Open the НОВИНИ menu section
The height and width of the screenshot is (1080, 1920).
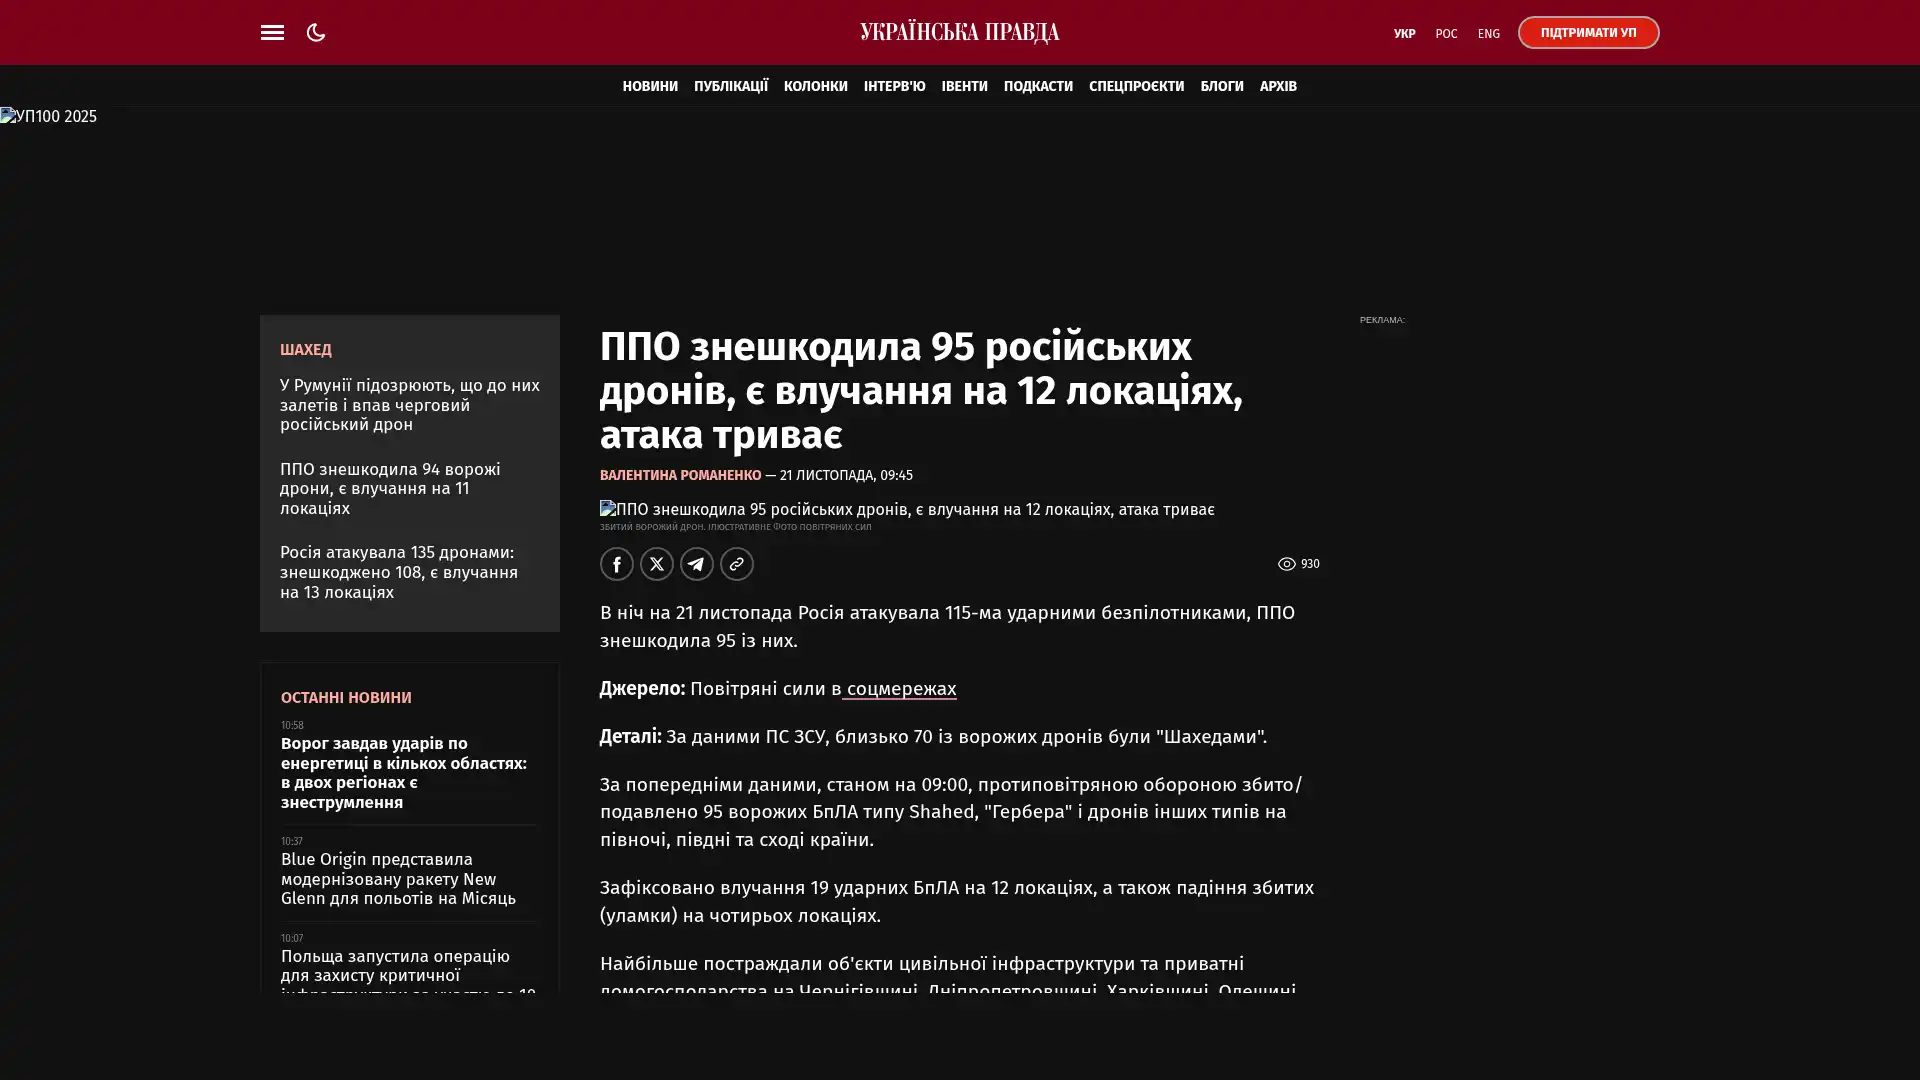click(650, 86)
